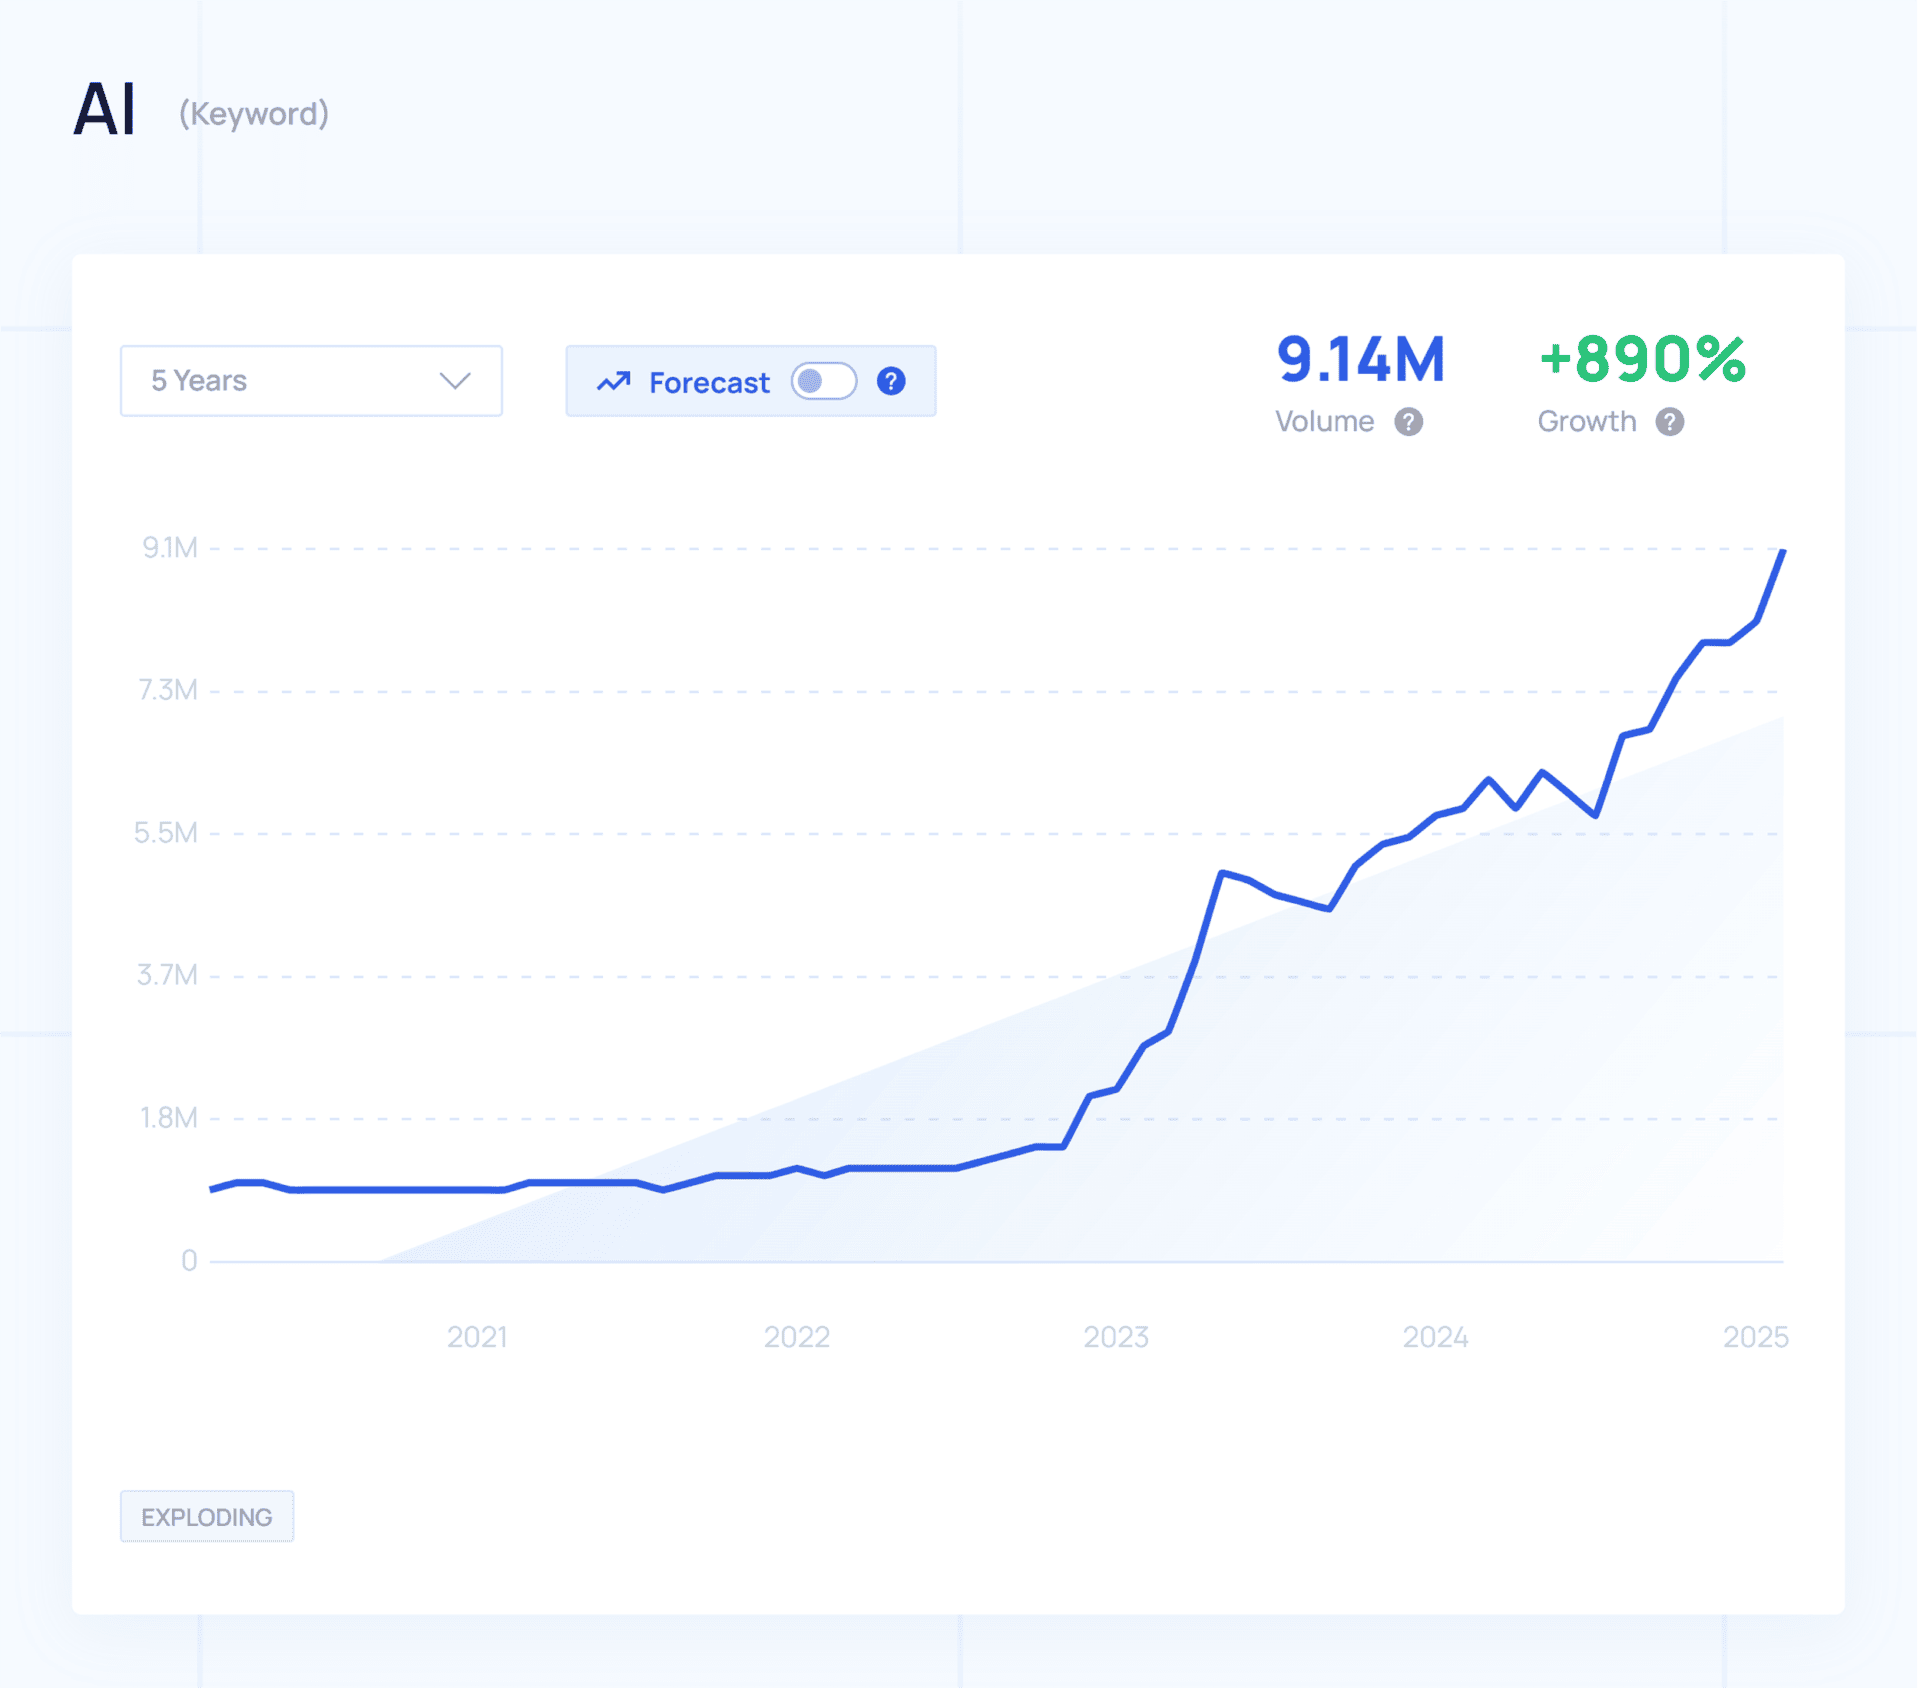The width and height of the screenshot is (1920, 1688).
Task: Click the 2025 x-axis label
Action: click(x=1755, y=1337)
